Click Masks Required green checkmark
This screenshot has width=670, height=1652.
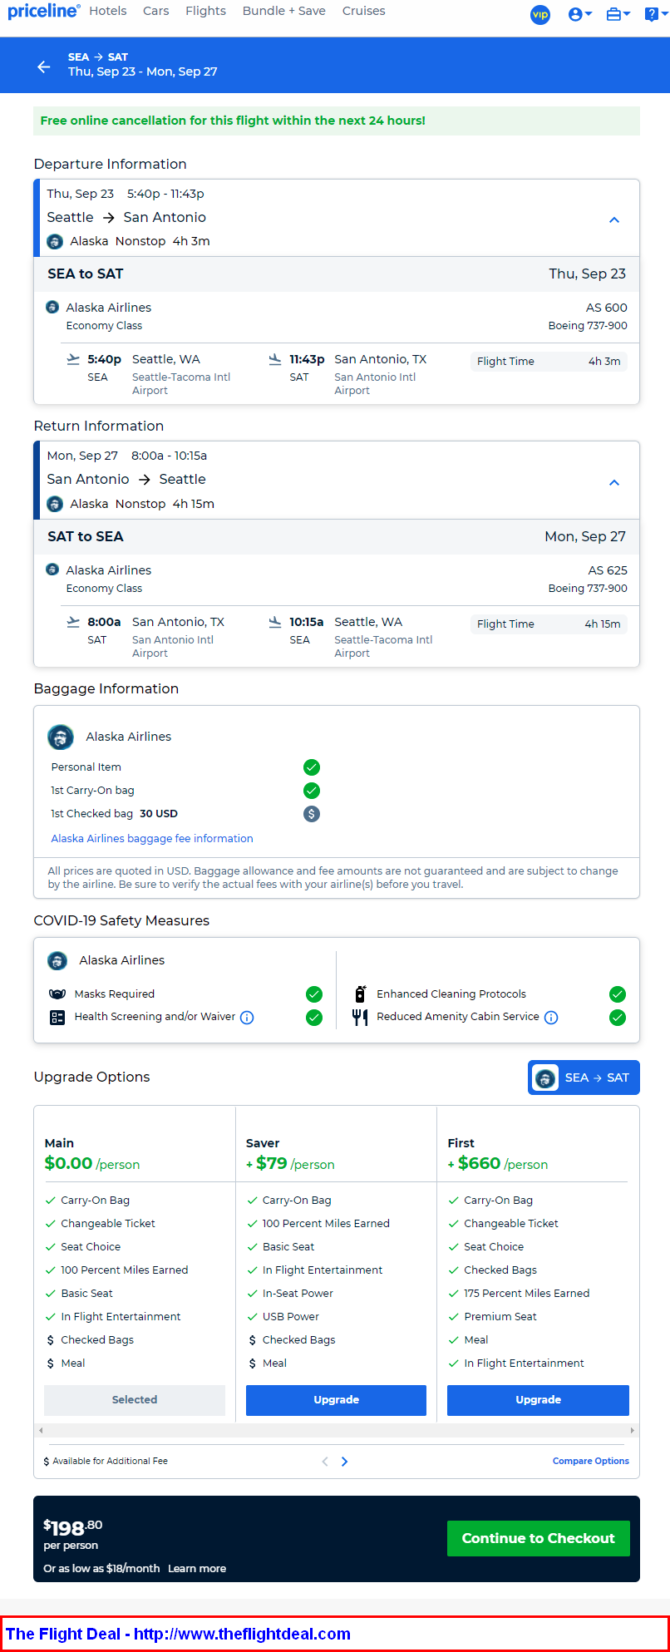point(314,994)
